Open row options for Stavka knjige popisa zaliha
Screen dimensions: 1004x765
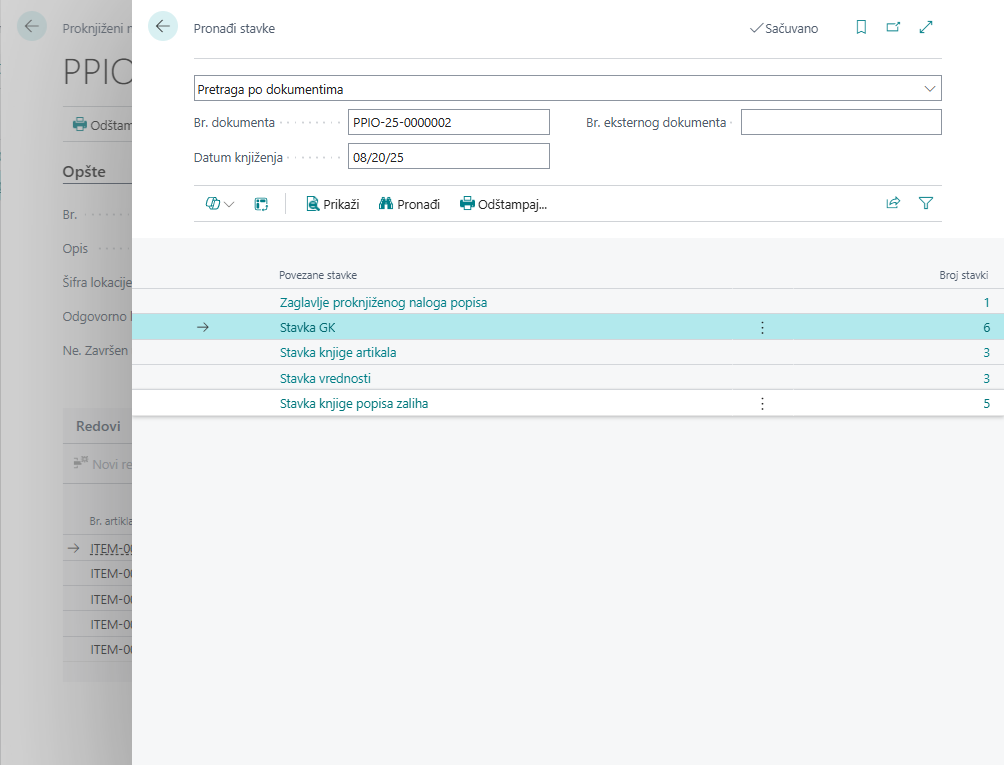click(762, 403)
